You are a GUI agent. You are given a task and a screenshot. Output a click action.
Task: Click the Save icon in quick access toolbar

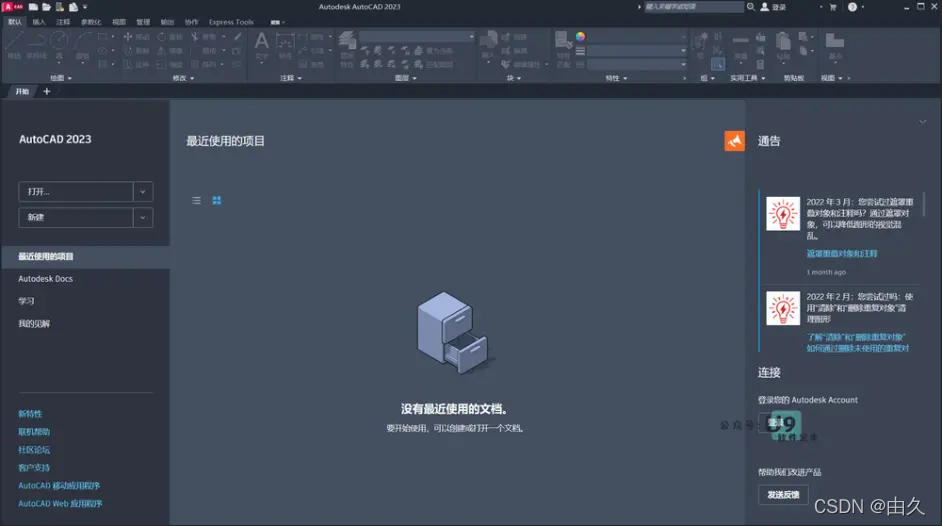click(x=59, y=7)
